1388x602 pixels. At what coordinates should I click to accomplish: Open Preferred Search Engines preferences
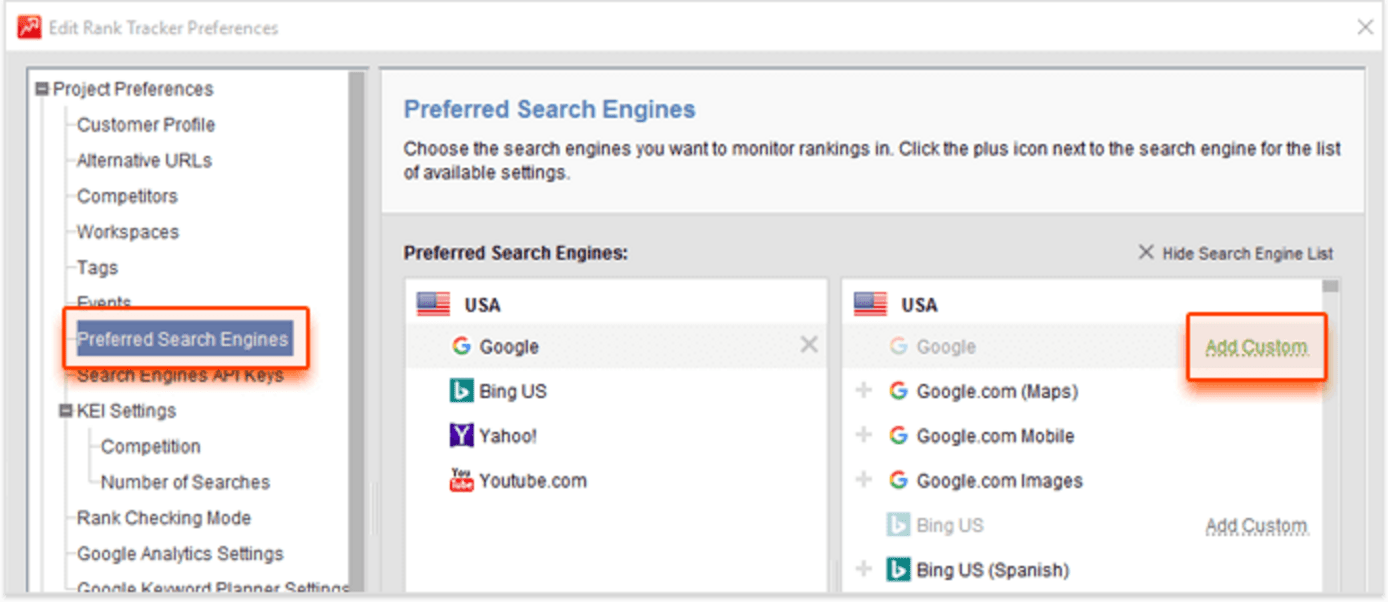(x=184, y=339)
